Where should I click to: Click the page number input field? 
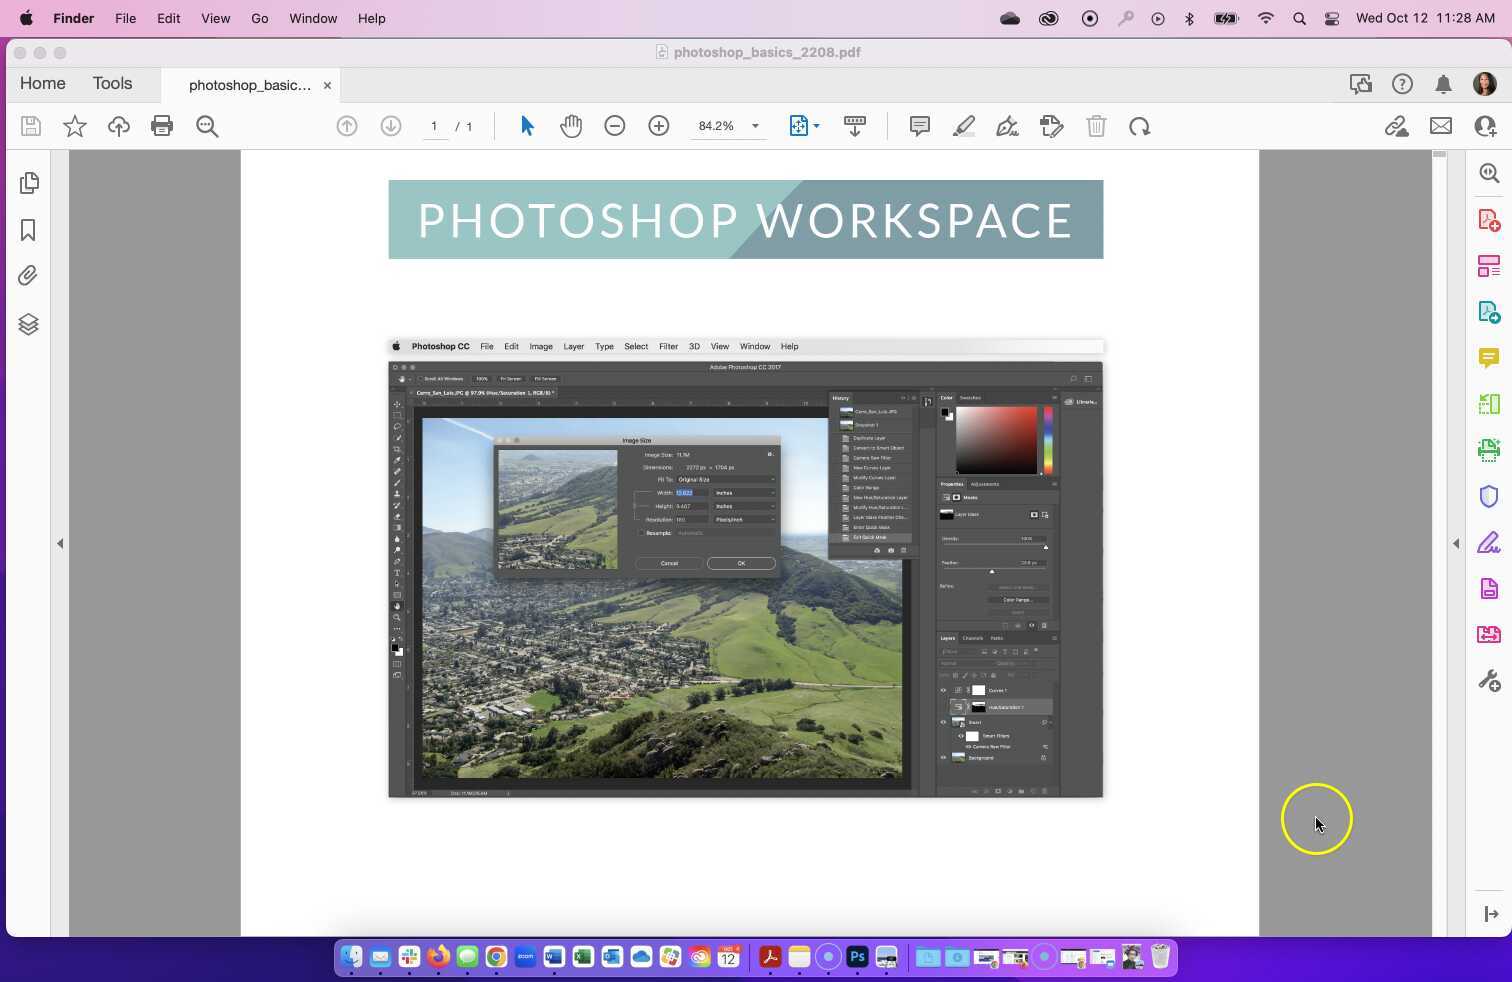(434, 126)
